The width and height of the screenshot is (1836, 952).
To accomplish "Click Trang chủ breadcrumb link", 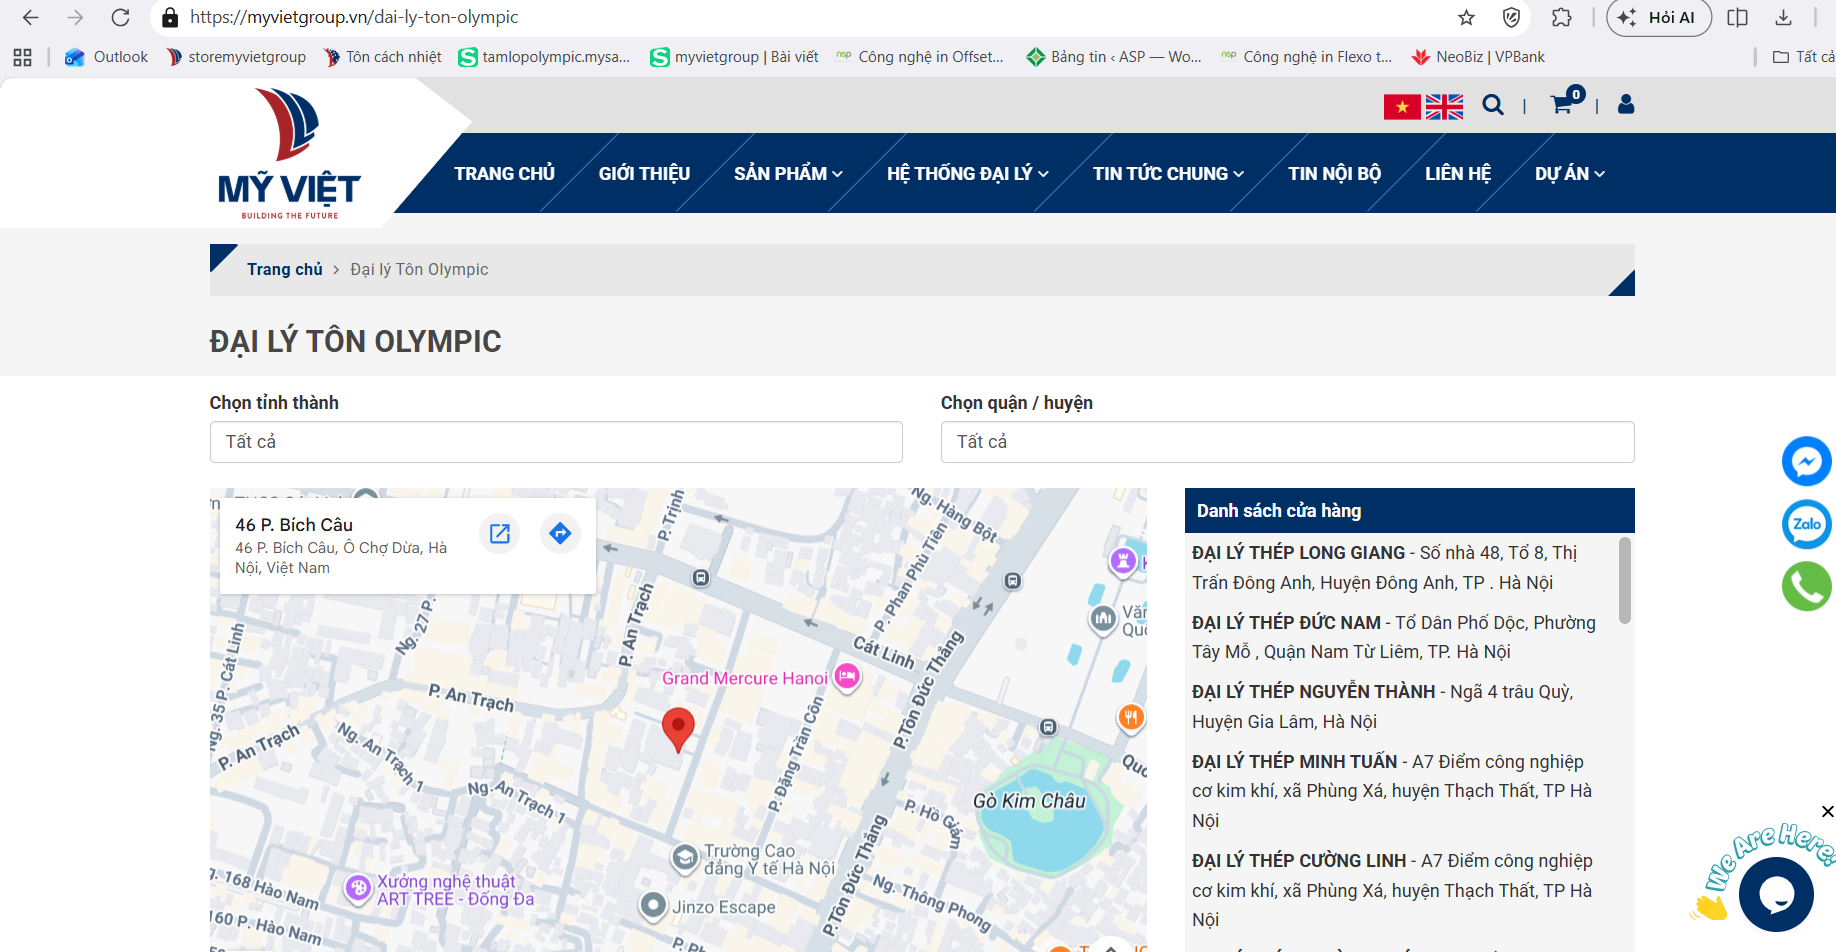I will (285, 270).
